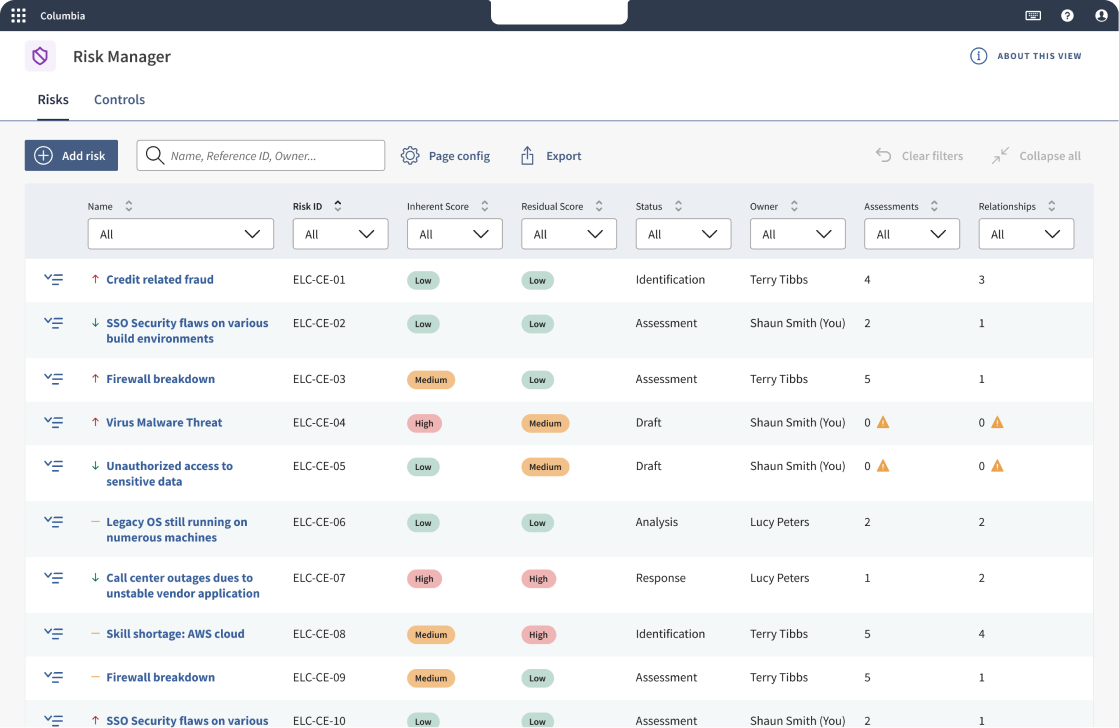Image resolution: width=1119 pixels, height=728 pixels.
Task: Expand Unauthorized access row details
Action: [x=54, y=466]
